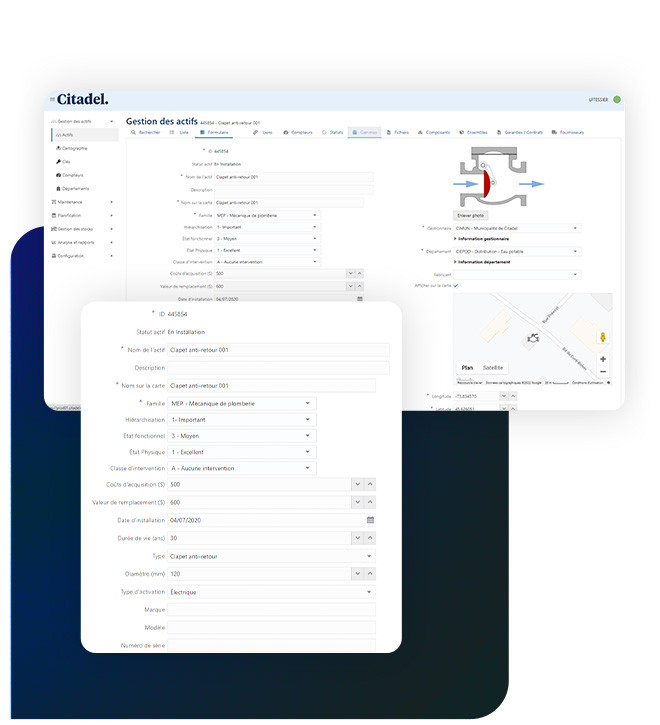Click the green user avatar icon
660x725 pixels.
click(x=617, y=100)
